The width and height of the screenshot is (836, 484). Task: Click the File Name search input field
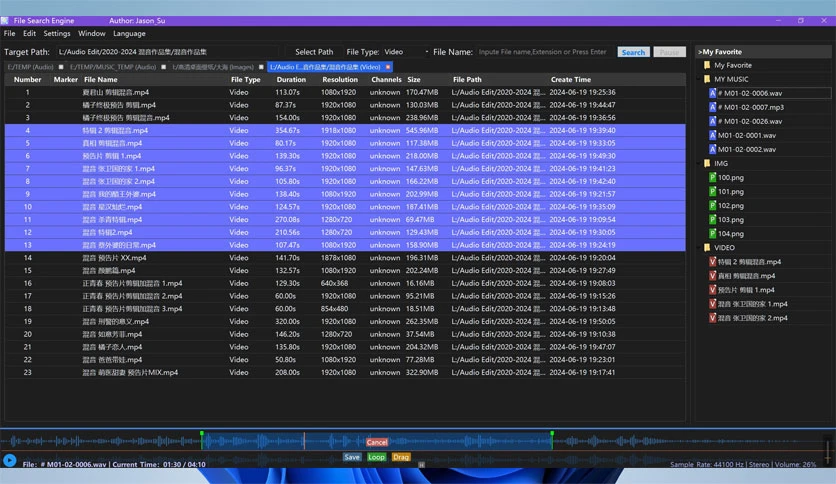(544, 52)
